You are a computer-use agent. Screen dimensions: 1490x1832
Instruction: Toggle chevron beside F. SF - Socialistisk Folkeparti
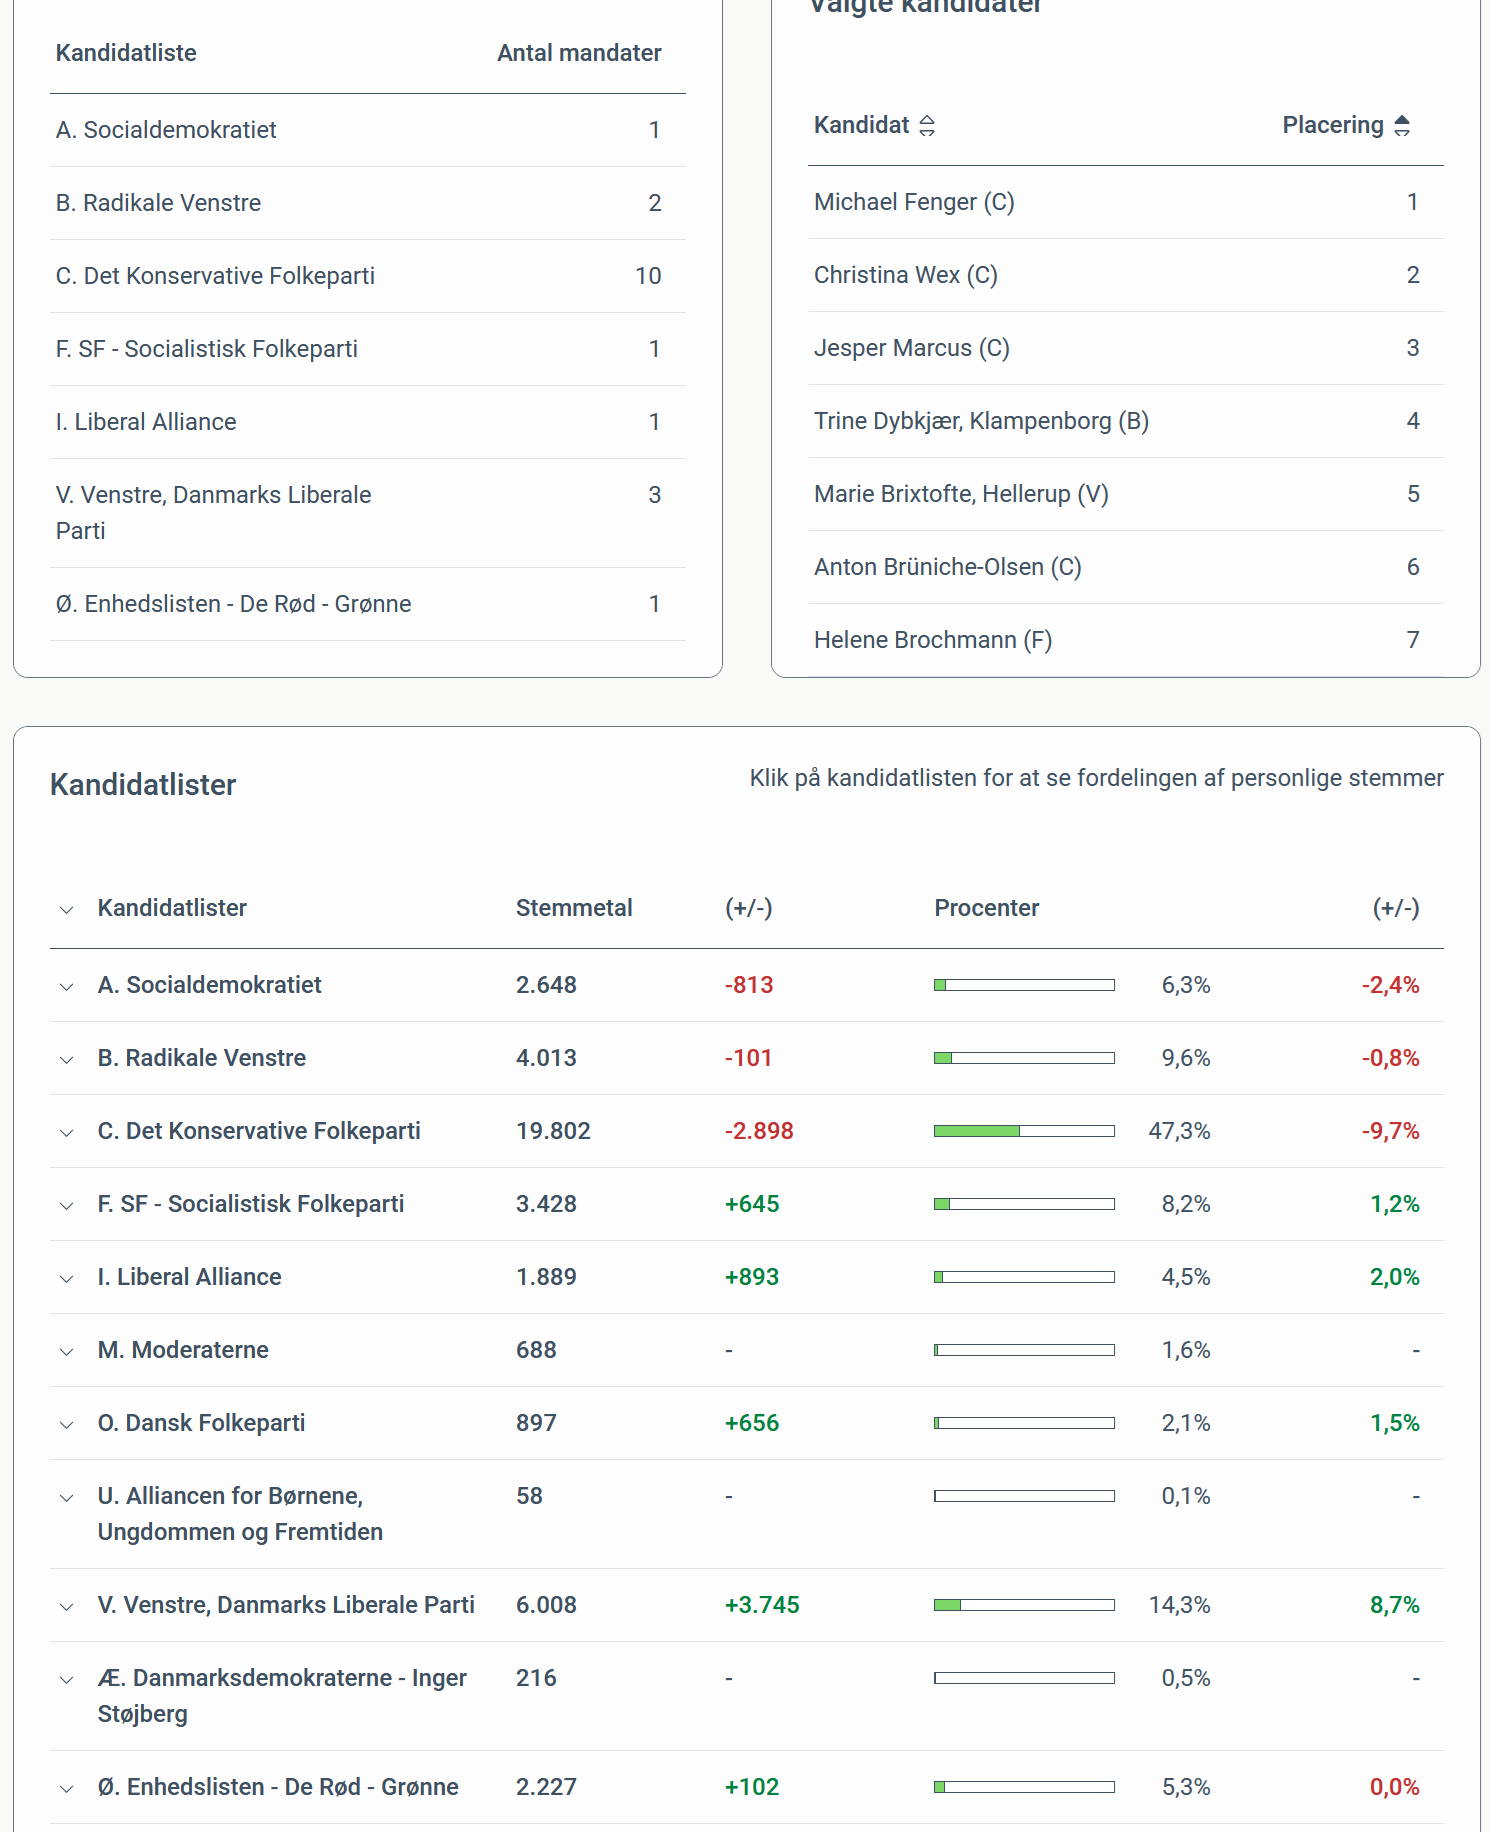coord(67,1206)
